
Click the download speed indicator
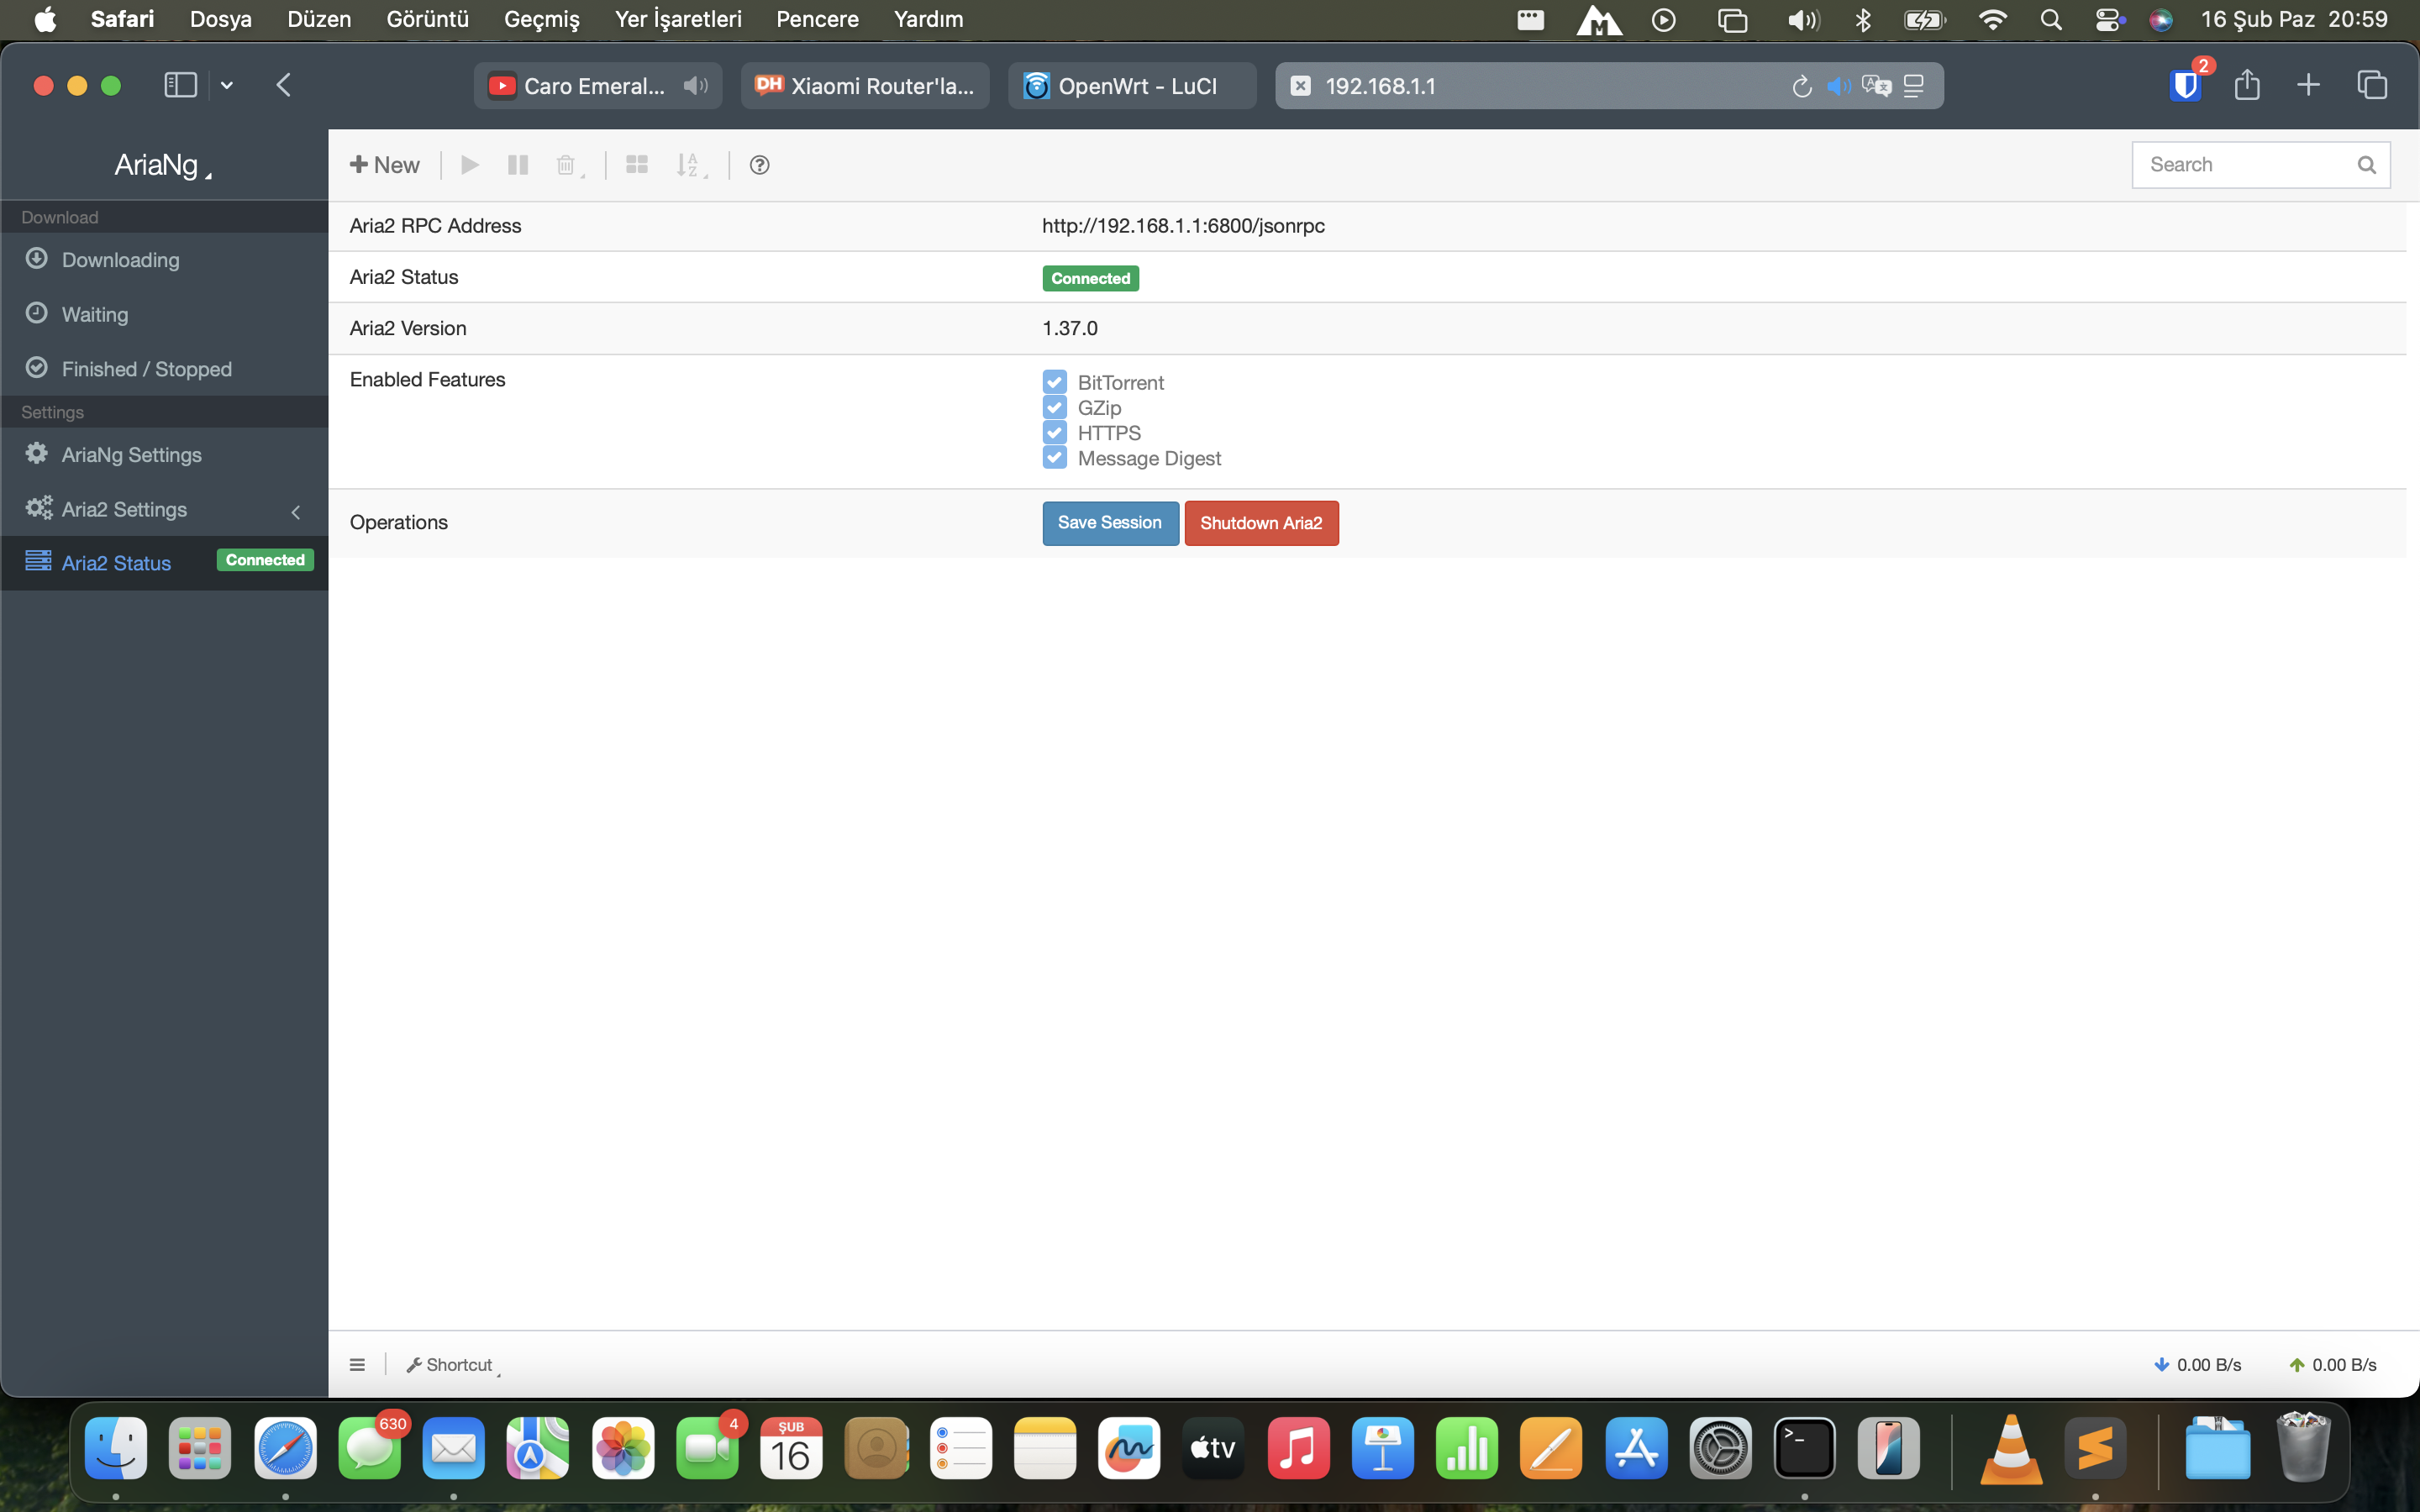coord(2198,1365)
